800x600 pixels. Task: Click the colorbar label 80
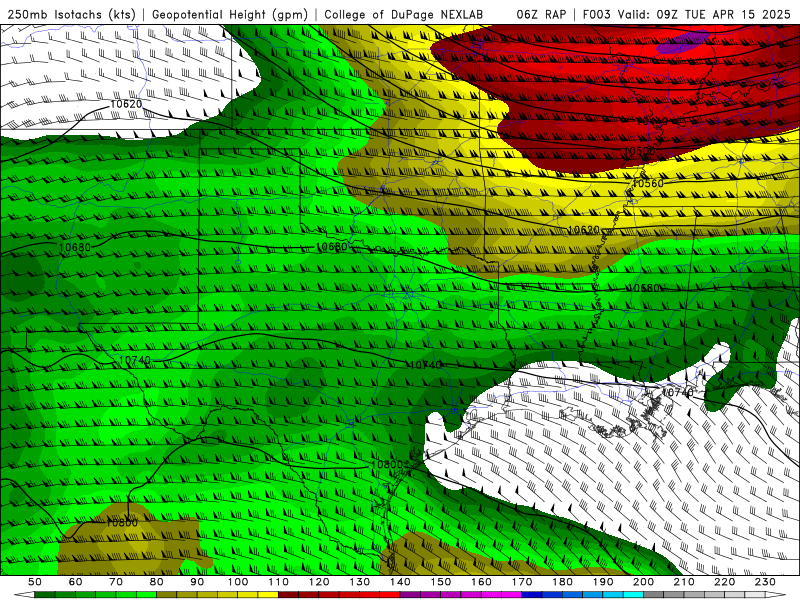156,582
